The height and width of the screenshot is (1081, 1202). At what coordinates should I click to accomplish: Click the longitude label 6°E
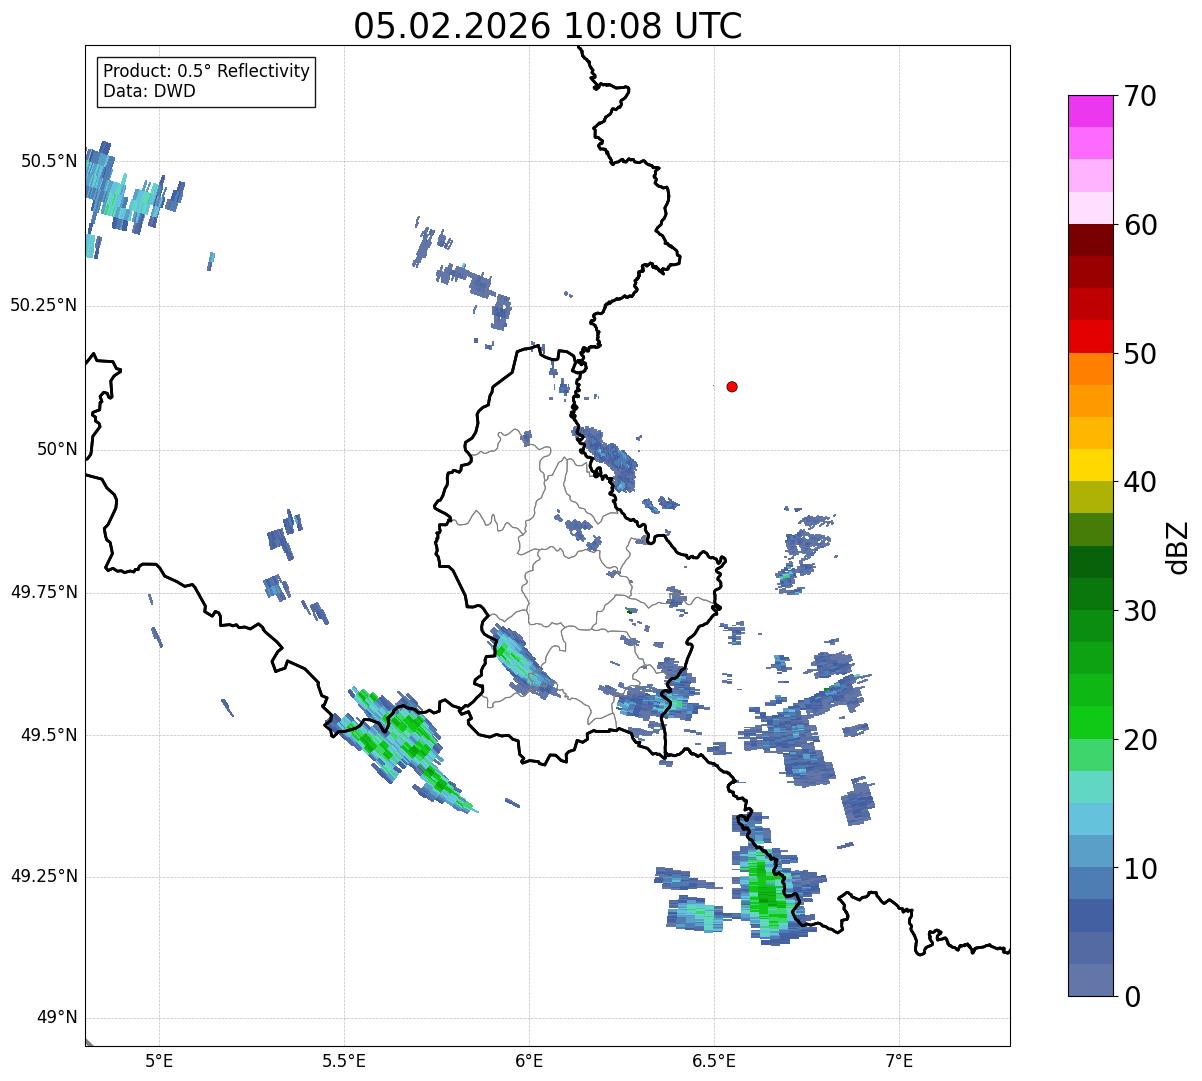point(529,1060)
